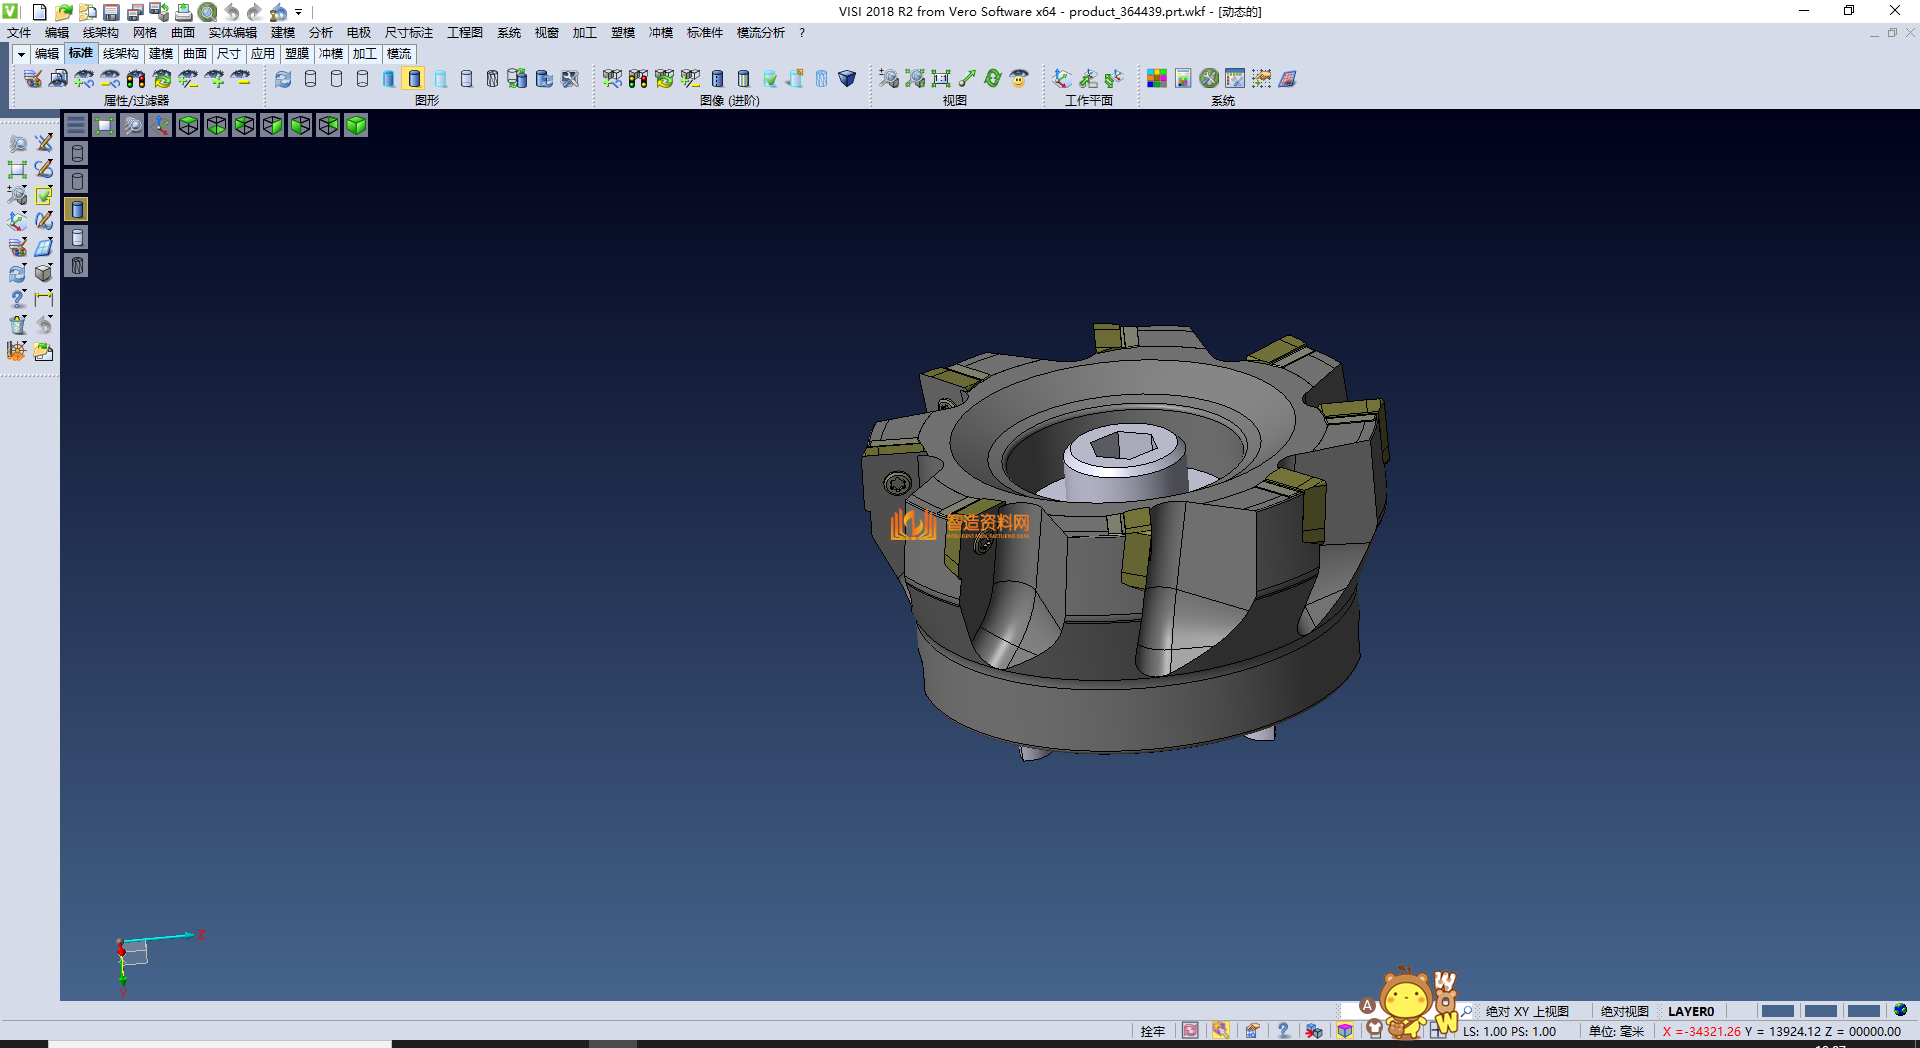Click the 绝对视图 label in status bar

point(1624,1011)
